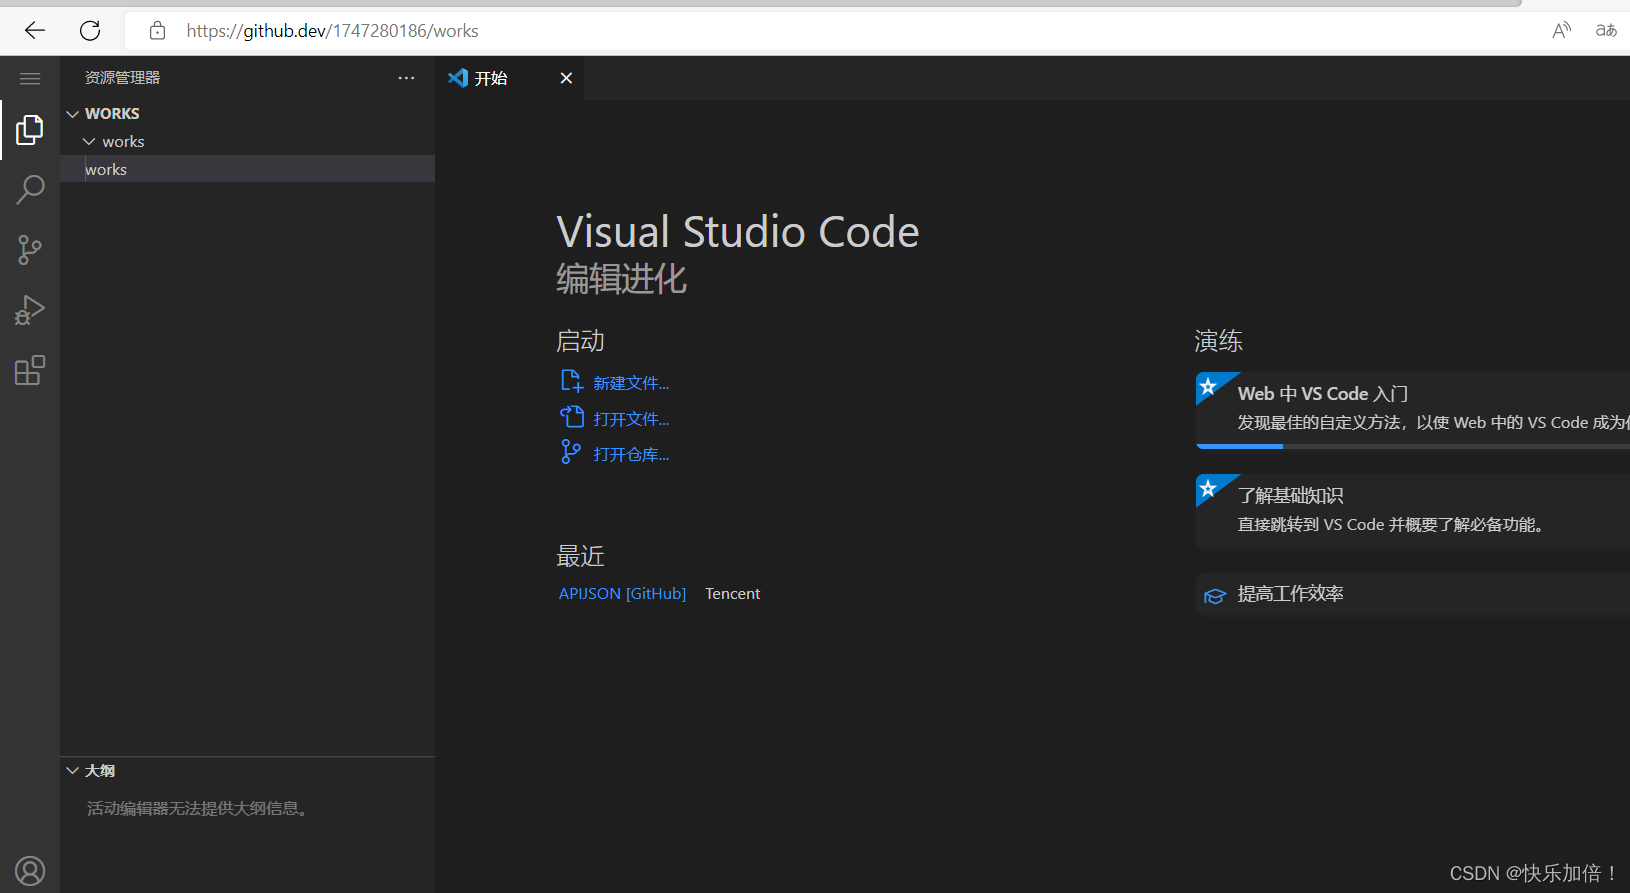Viewport: 1630px width, 893px height.
Task: Click the 打开文件... link
Action: pyautogui.click(x=631, y=419)
